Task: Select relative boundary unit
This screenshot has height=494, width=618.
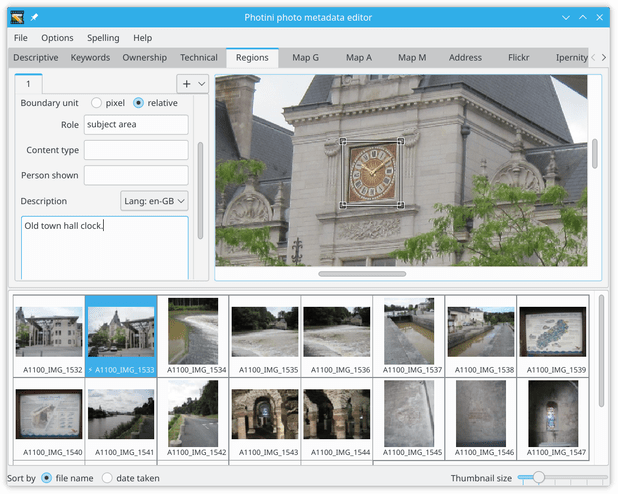Action: [x=138, y=103]
